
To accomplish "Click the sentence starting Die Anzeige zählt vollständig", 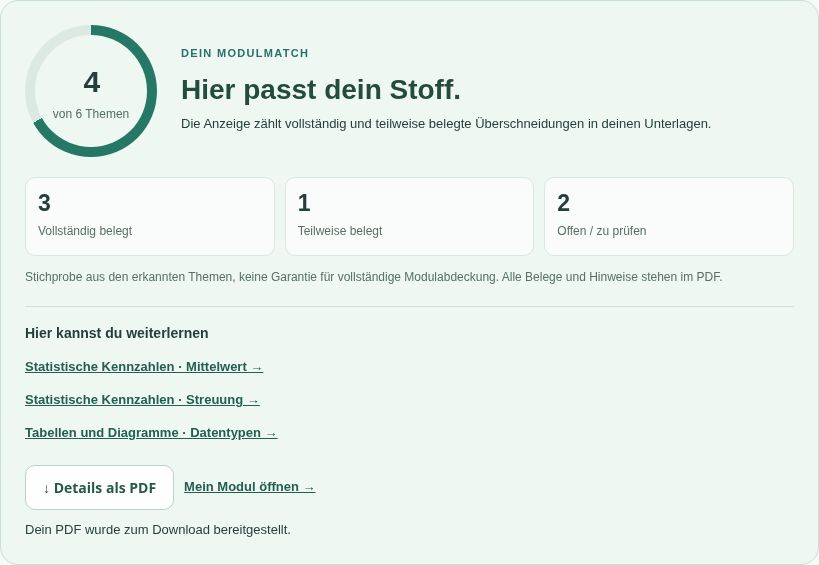I will (x=446, y=124).
